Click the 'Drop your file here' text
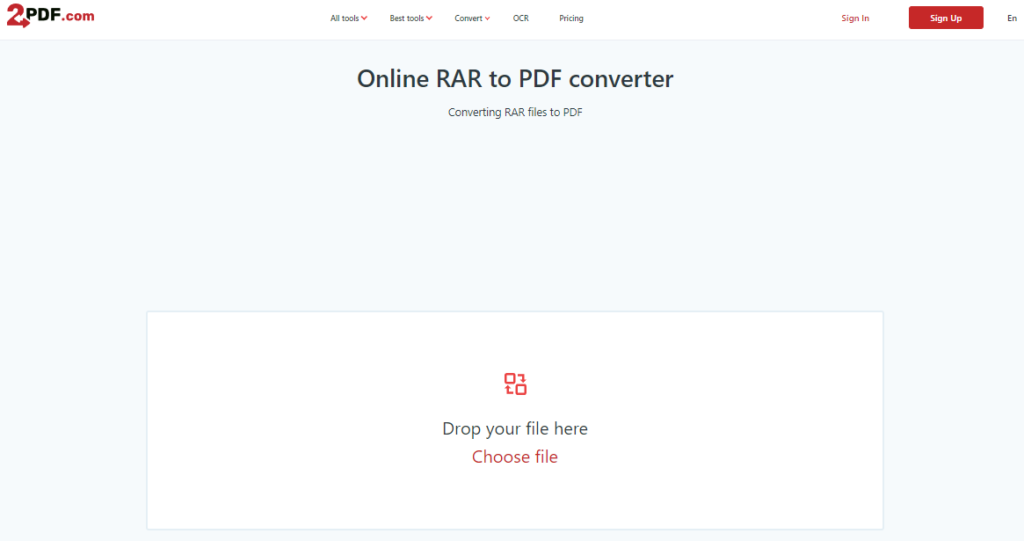This screenshot has height=541, width=1024. (x=515, y=429)
